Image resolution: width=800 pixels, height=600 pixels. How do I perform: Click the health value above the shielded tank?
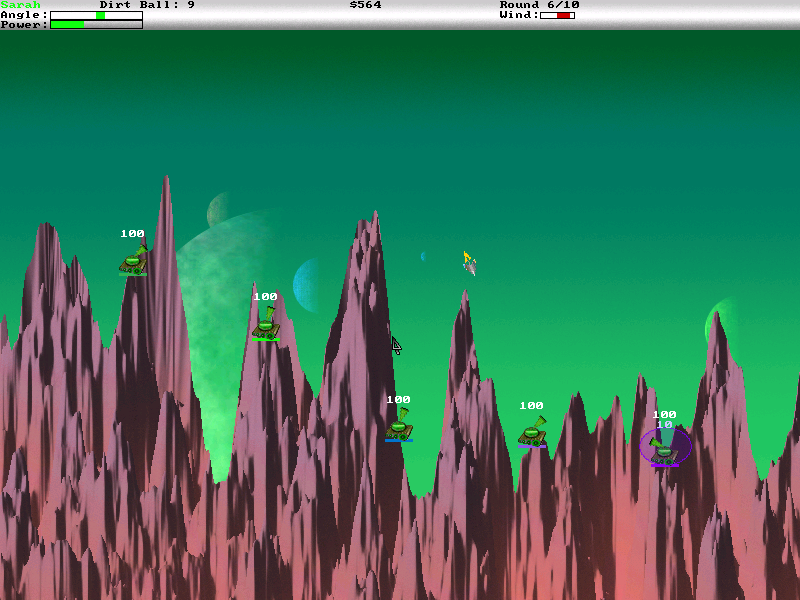click(x=664, y=414)
